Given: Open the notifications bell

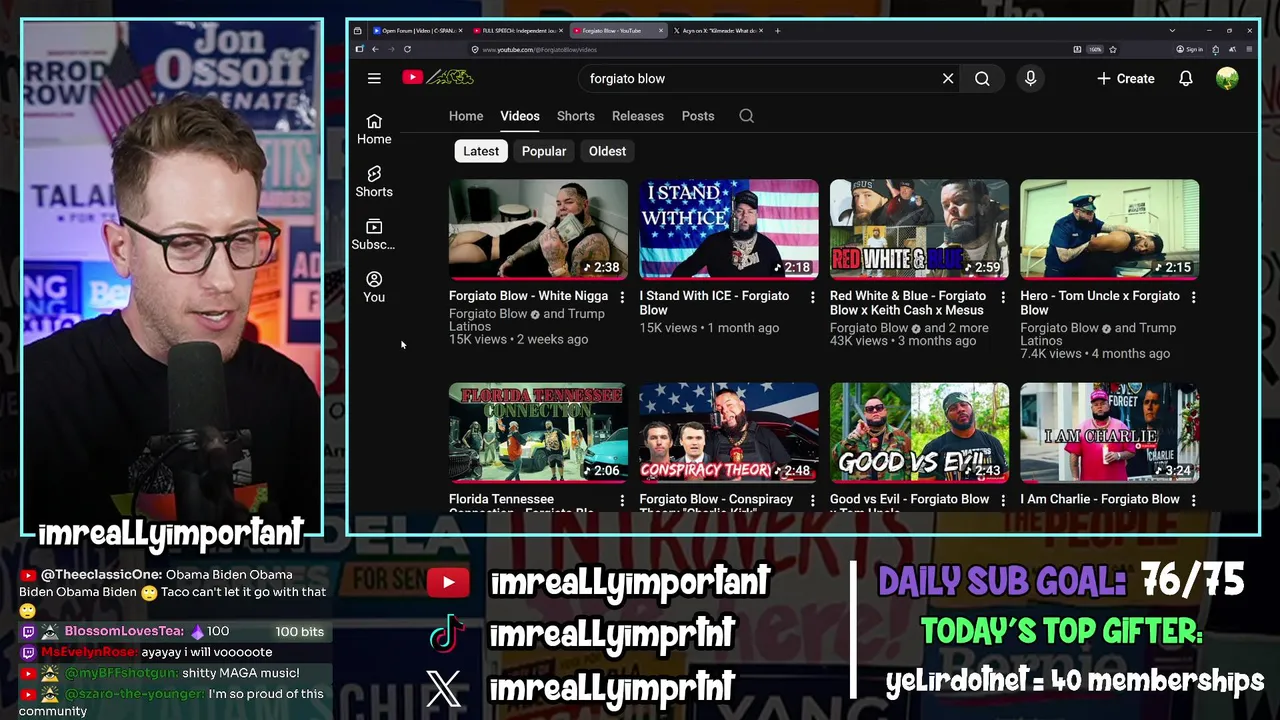Looking at the screenshot, I should 1186,78.
